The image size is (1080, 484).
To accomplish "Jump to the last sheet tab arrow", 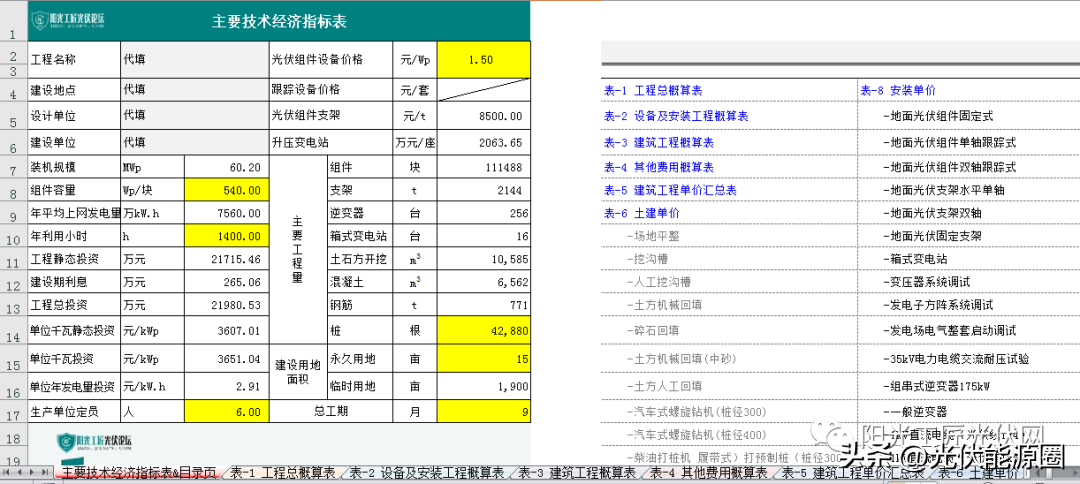I will point(43,472).
